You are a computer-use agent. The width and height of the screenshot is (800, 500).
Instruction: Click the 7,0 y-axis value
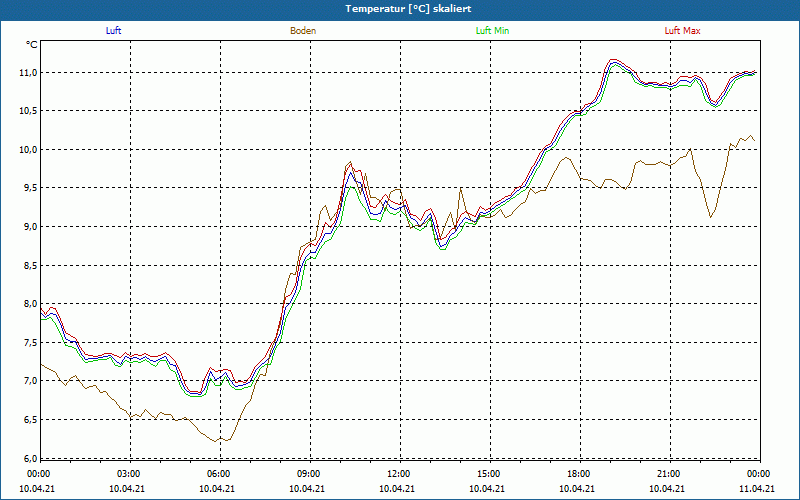tap(31, 381)
